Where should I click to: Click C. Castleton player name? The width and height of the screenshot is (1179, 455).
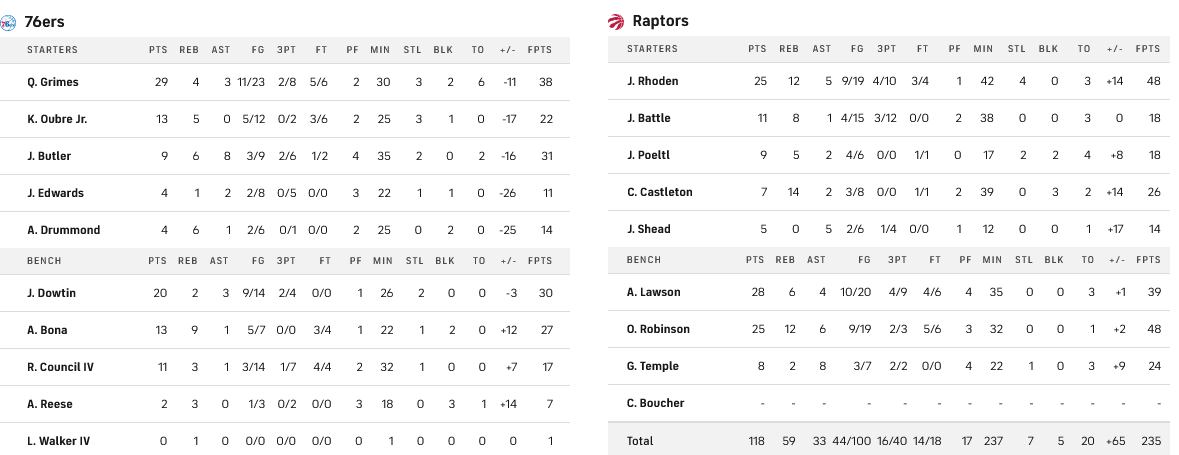coord(660,192)
